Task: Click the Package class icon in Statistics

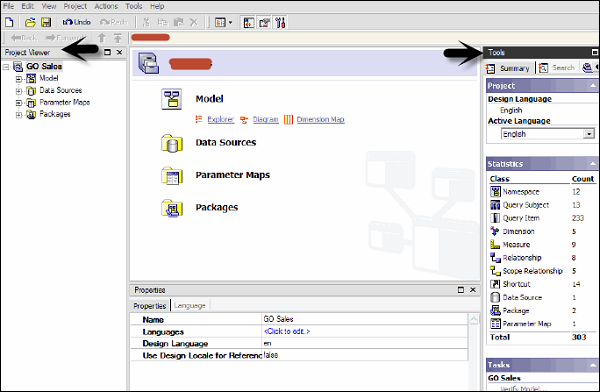Action: click(495, 310)
